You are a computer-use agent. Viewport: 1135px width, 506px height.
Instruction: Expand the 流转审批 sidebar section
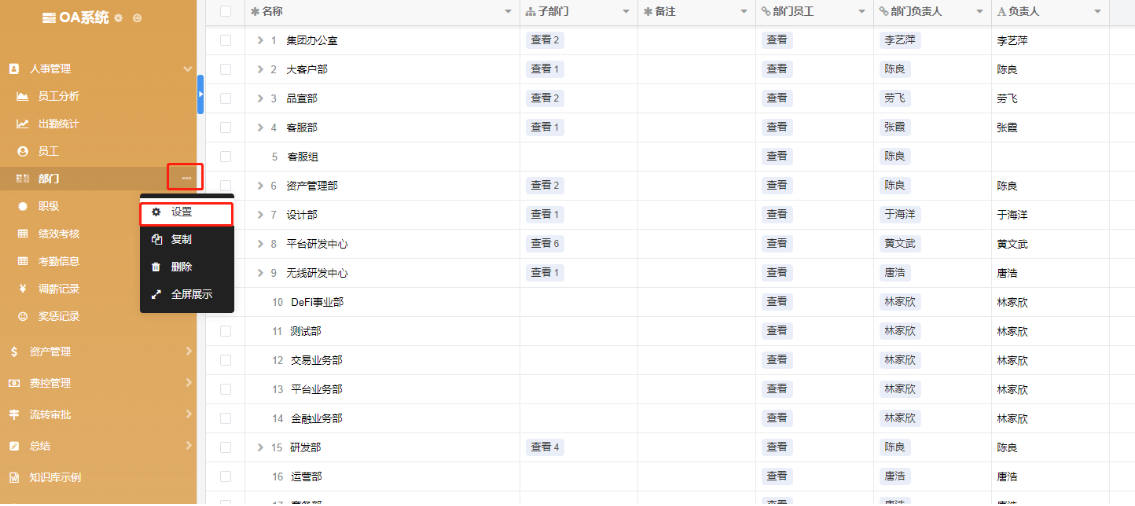[x=188, y=415]
